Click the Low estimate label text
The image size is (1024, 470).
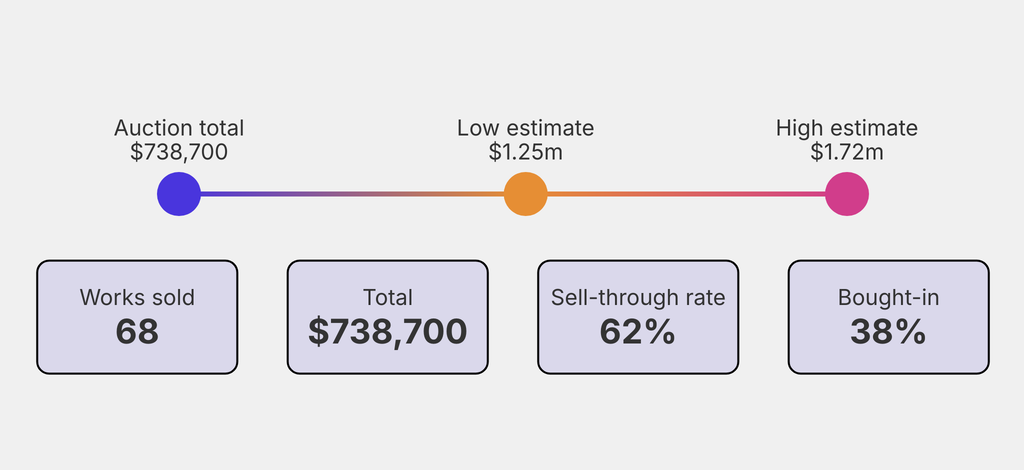click(525, 128)
